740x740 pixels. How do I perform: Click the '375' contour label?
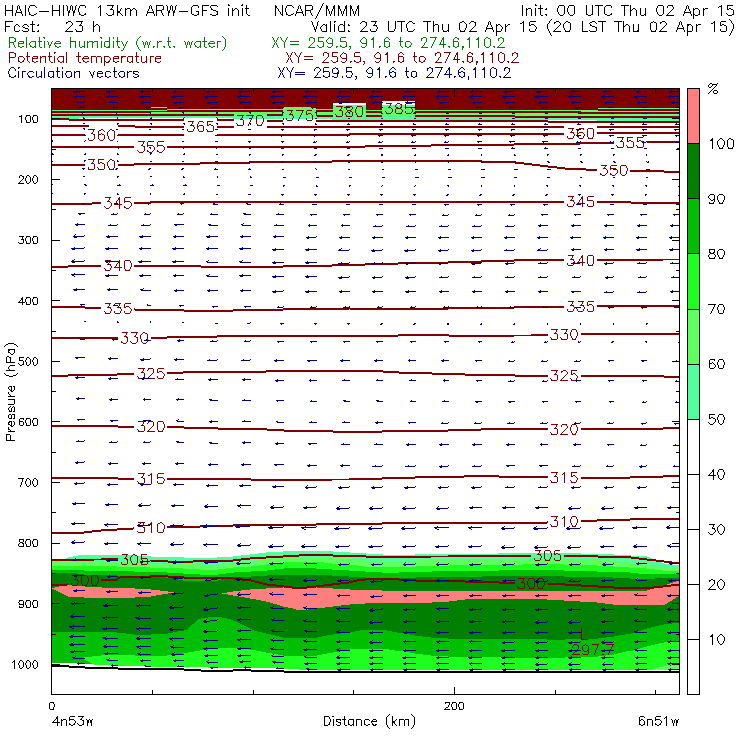point(300,116)
